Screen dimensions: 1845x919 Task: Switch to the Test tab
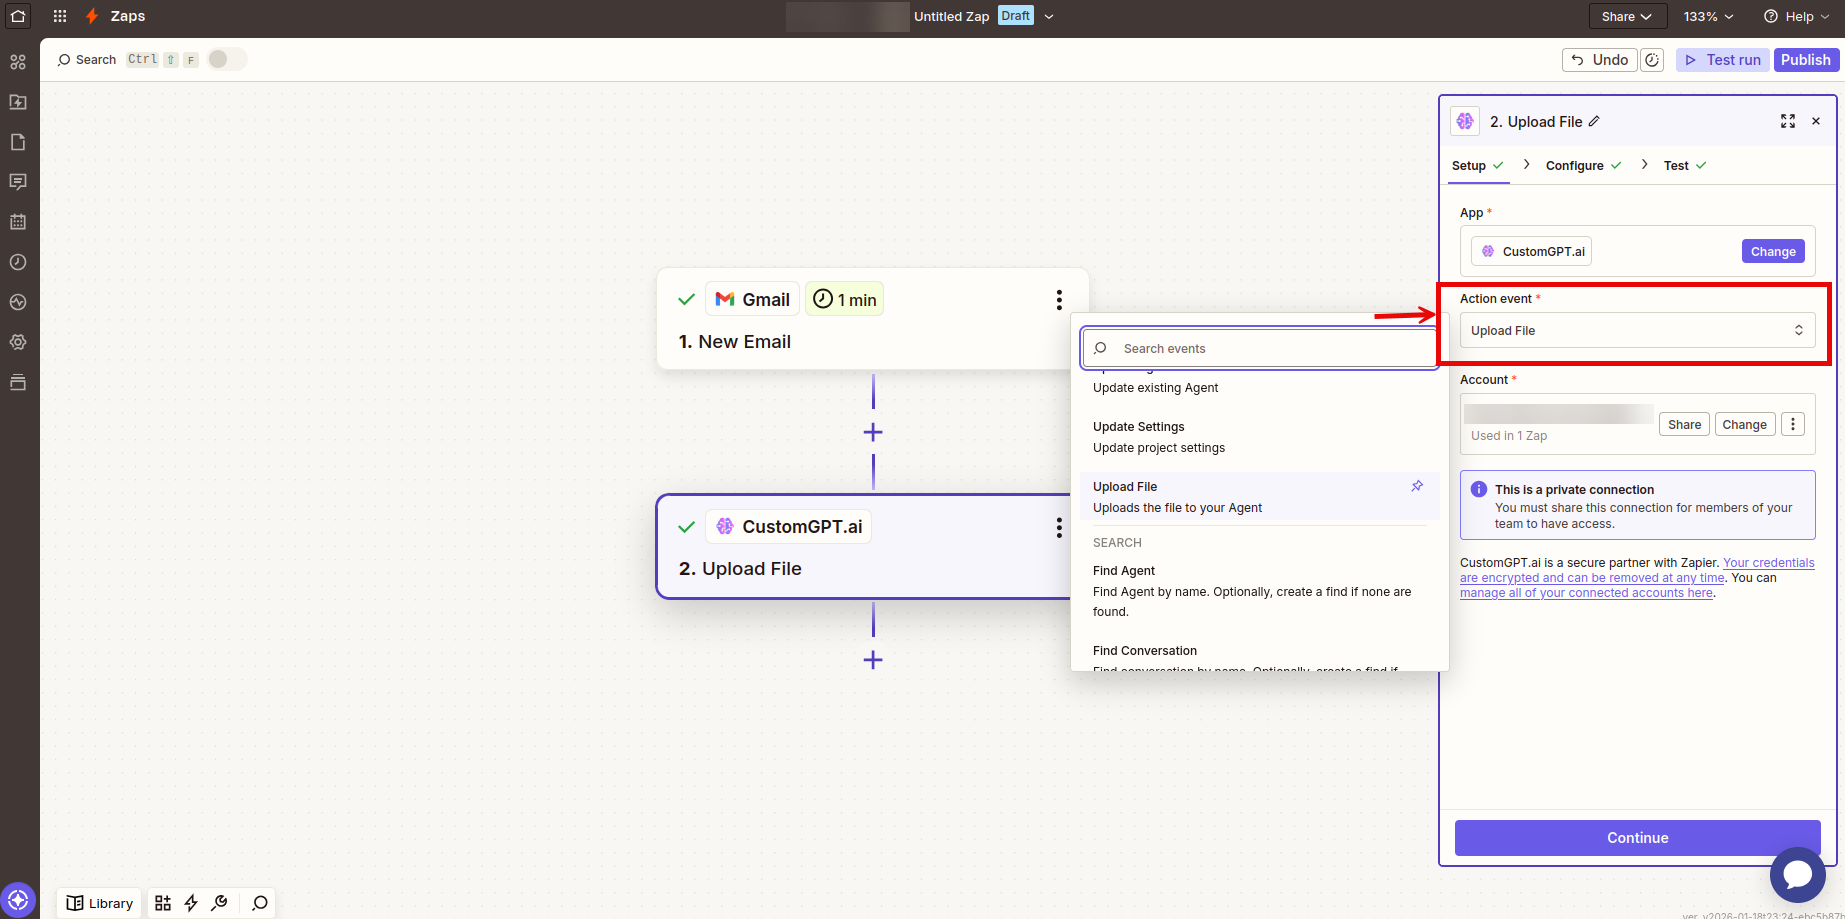click(1685, 166)
